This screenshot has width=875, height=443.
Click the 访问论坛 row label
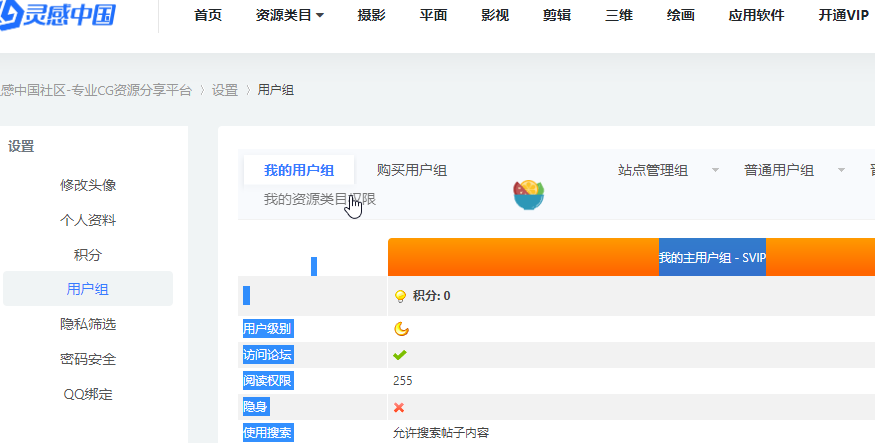pos(267,355)
